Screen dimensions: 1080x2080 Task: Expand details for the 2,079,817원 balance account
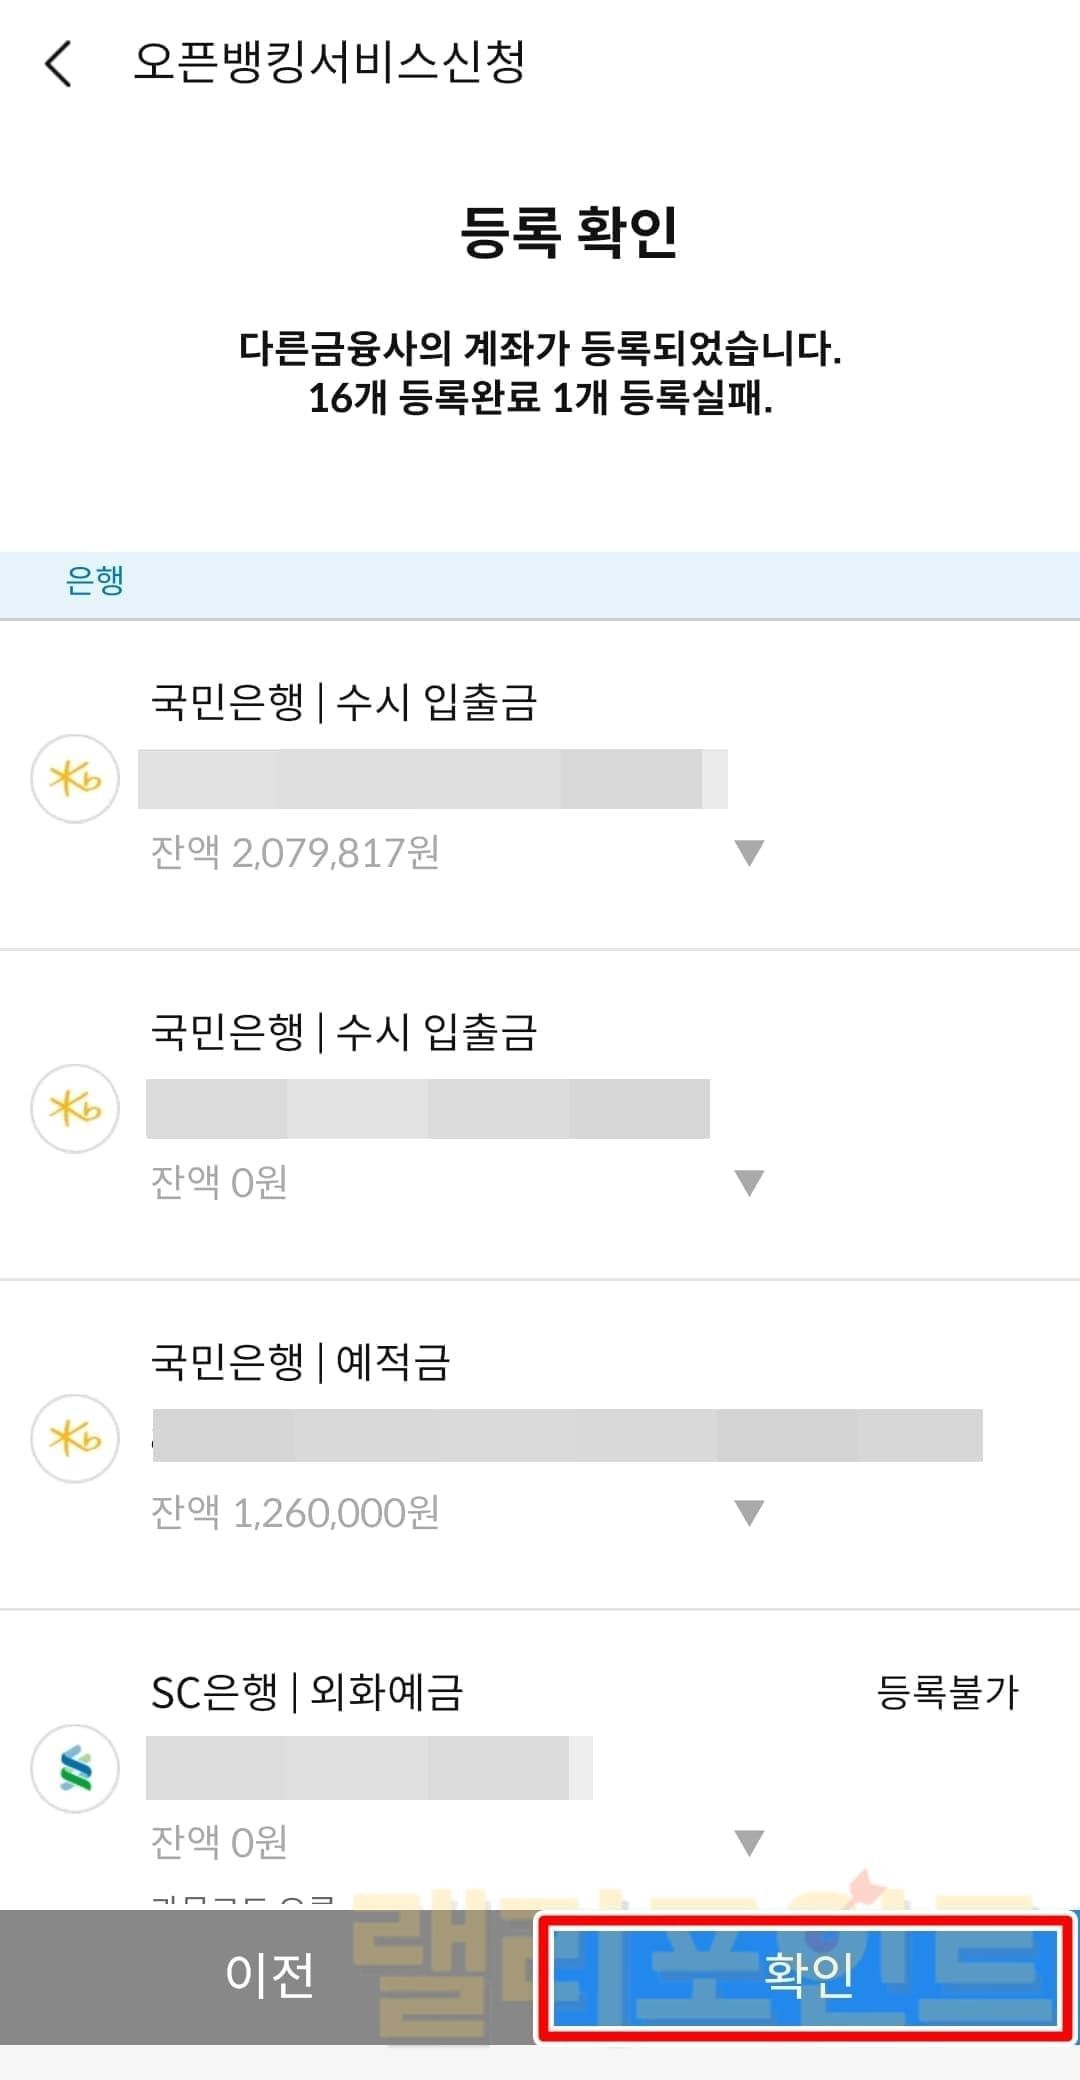pos(749,852)
